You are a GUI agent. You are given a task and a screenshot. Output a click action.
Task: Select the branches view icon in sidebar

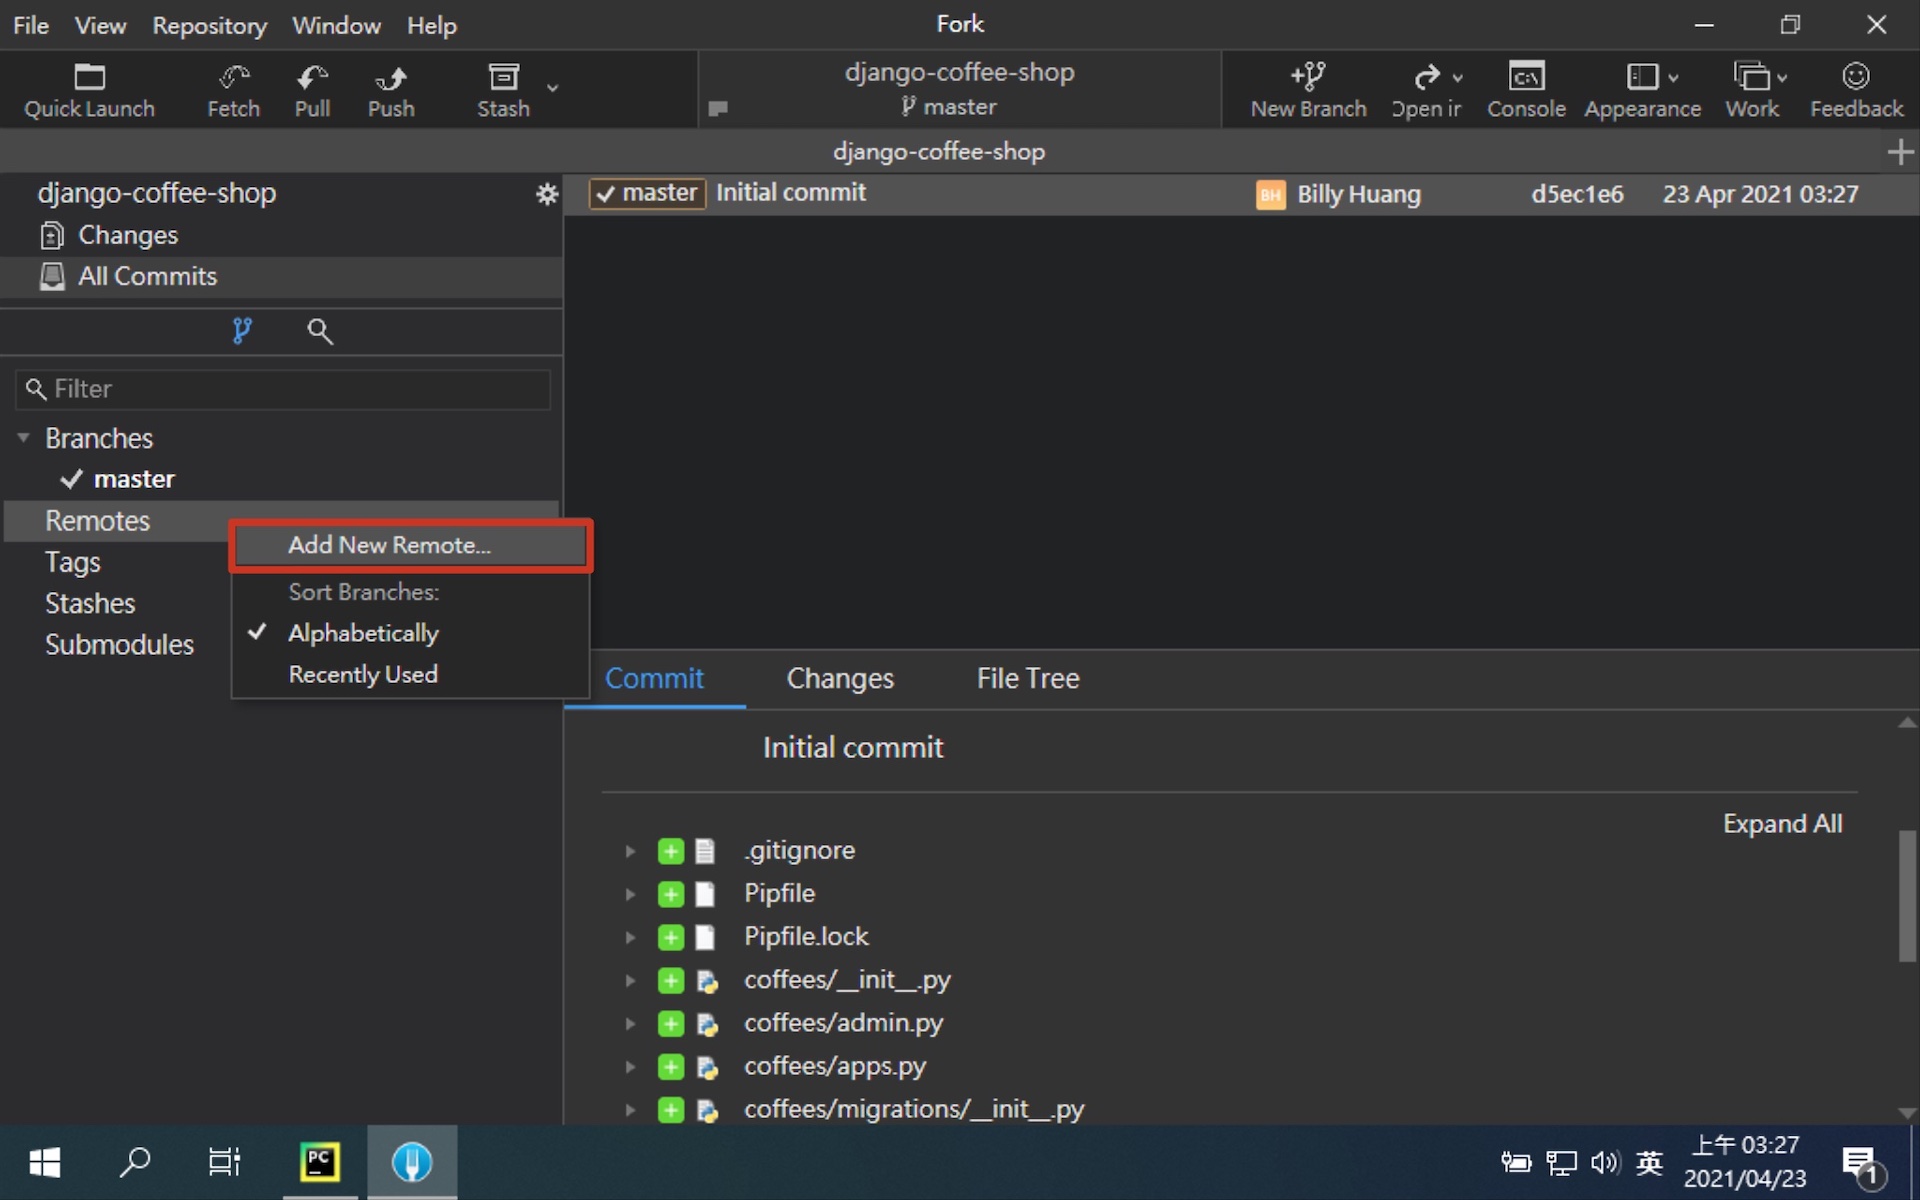click(242, 331)
